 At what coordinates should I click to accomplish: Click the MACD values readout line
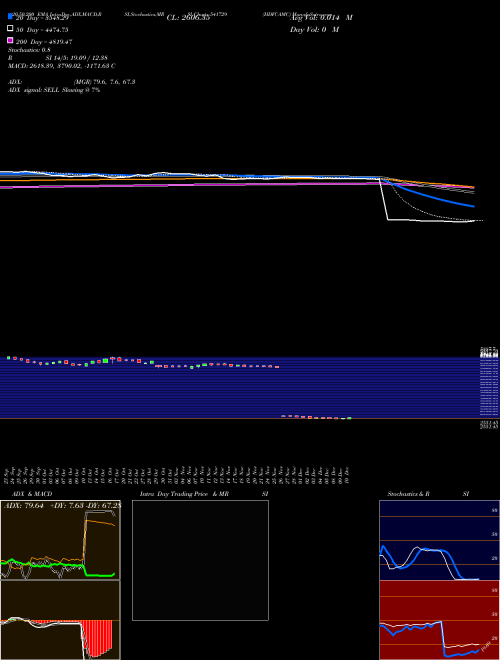click(x=62, y=66)
